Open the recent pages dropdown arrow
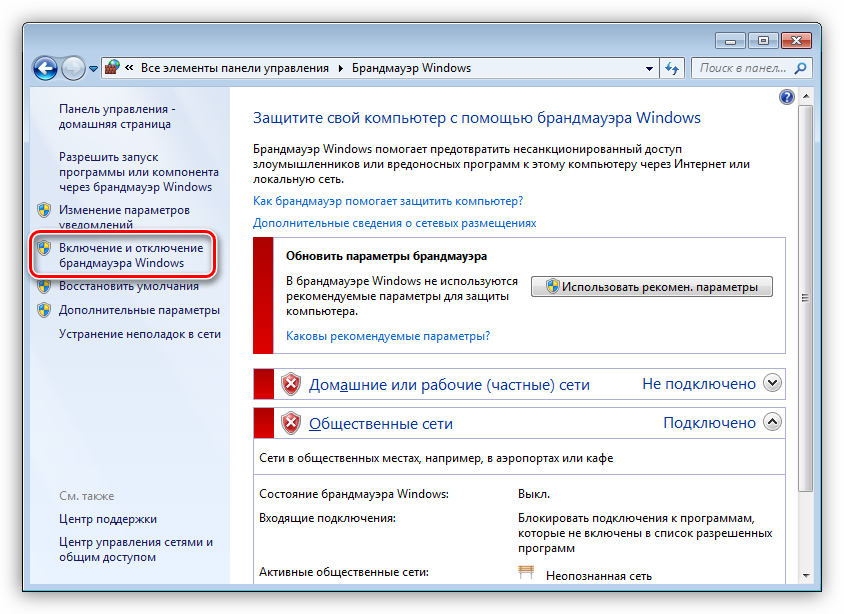 click(x=94, y=69)
